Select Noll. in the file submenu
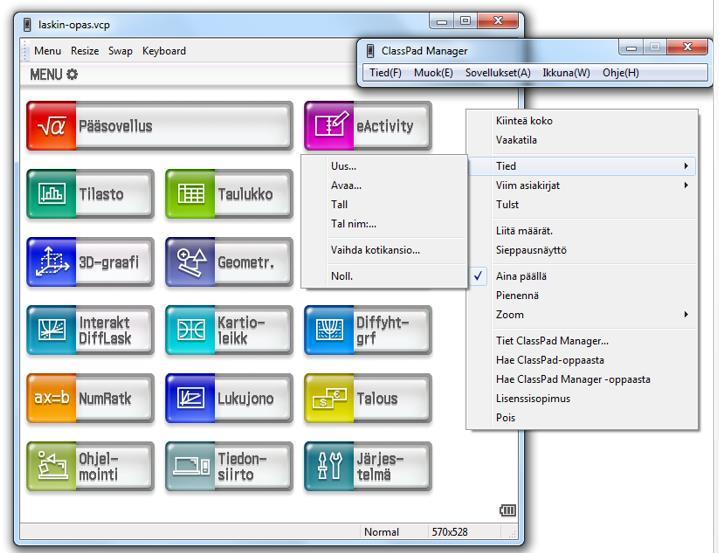719x553 pixels. (384, 276)
